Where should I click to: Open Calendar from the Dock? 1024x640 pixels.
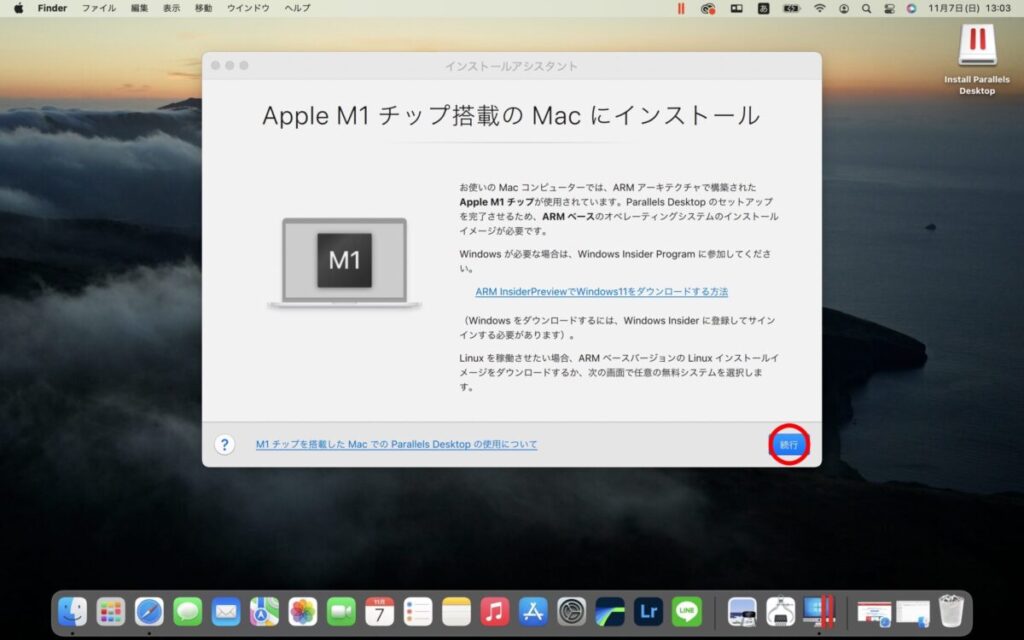379,612
